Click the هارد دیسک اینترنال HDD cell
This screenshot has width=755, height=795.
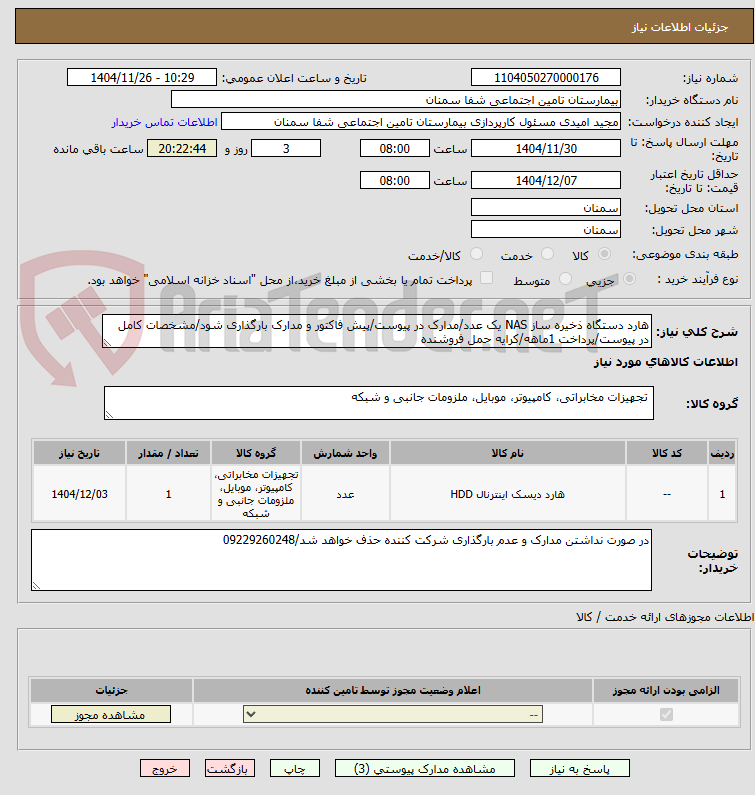click(x=508, y=494)
